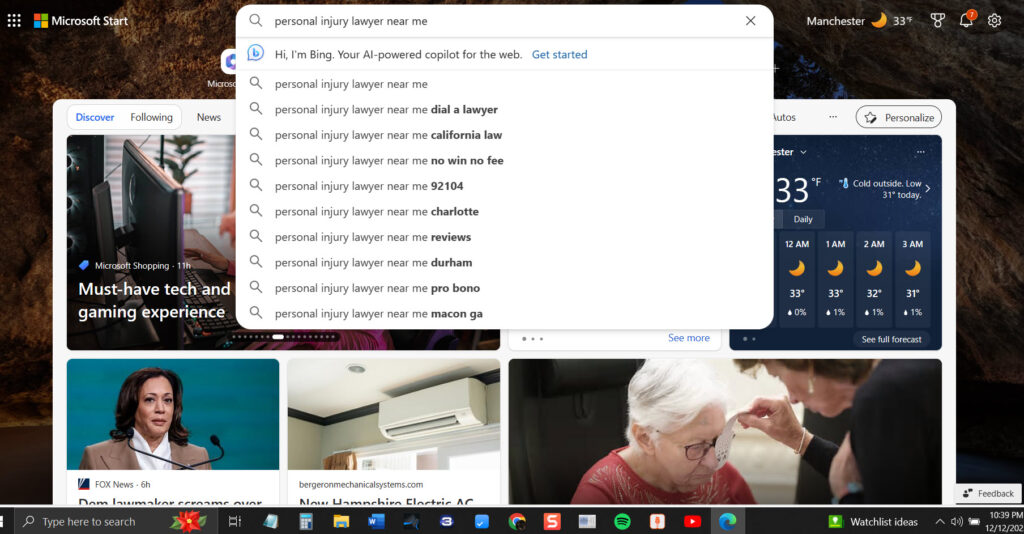Switch to the Discover tab

point(95,118)
